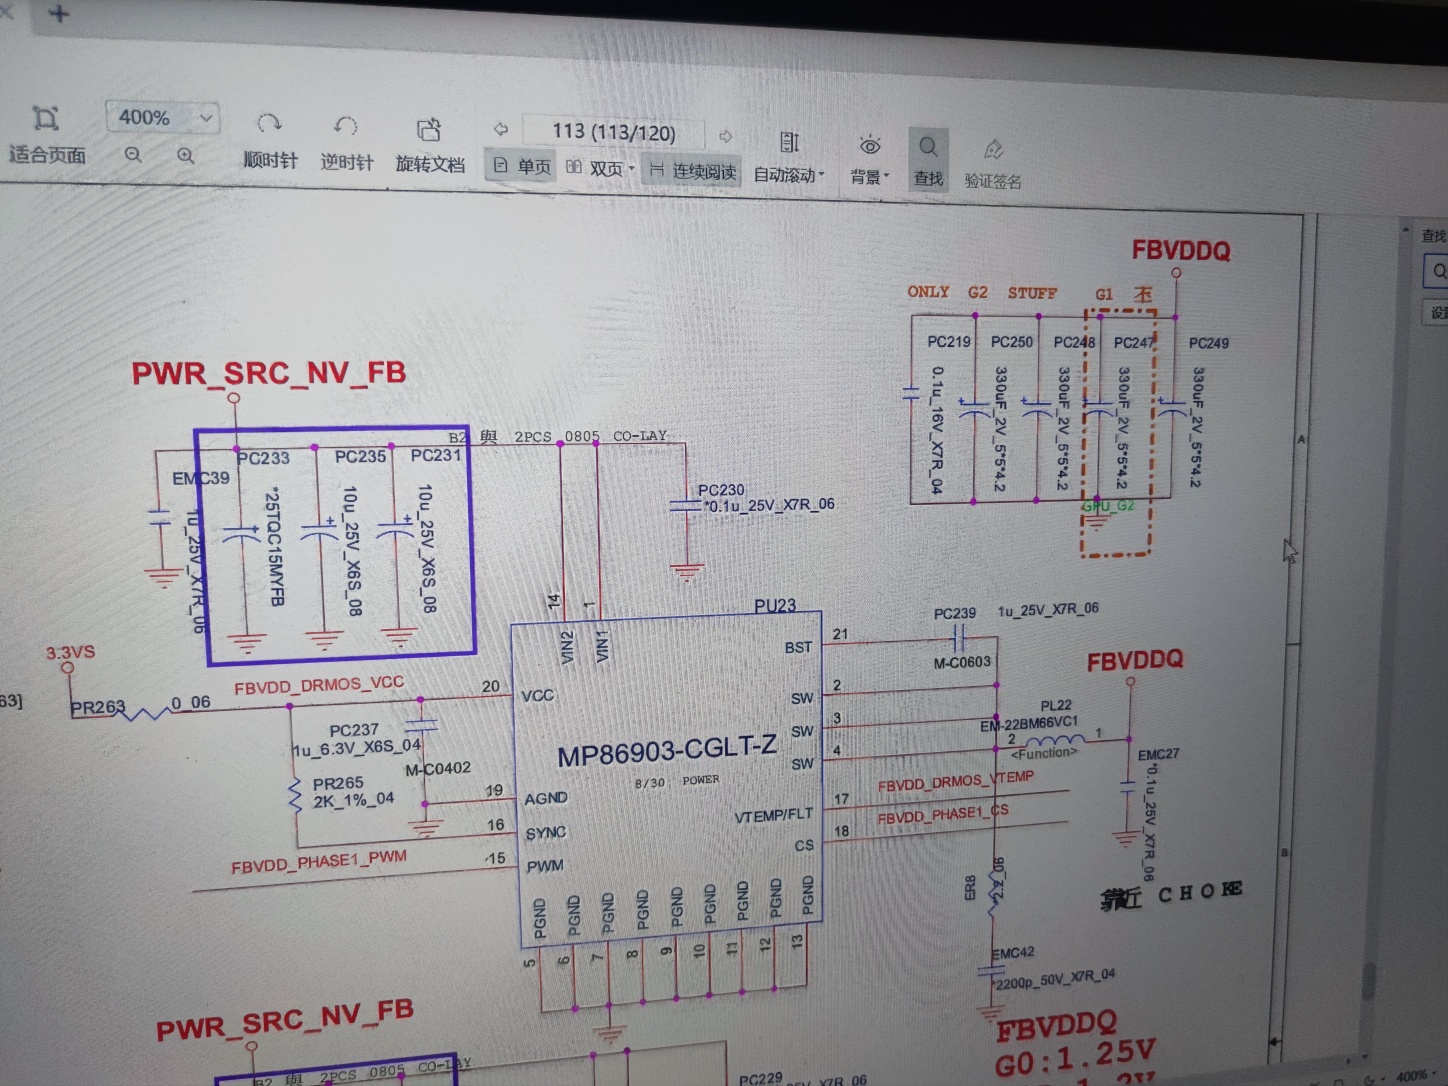This screenshot has width=1448, height=1086.
Task: Toggle Single Page (单页) view
Action: click(x=522, y=167)
